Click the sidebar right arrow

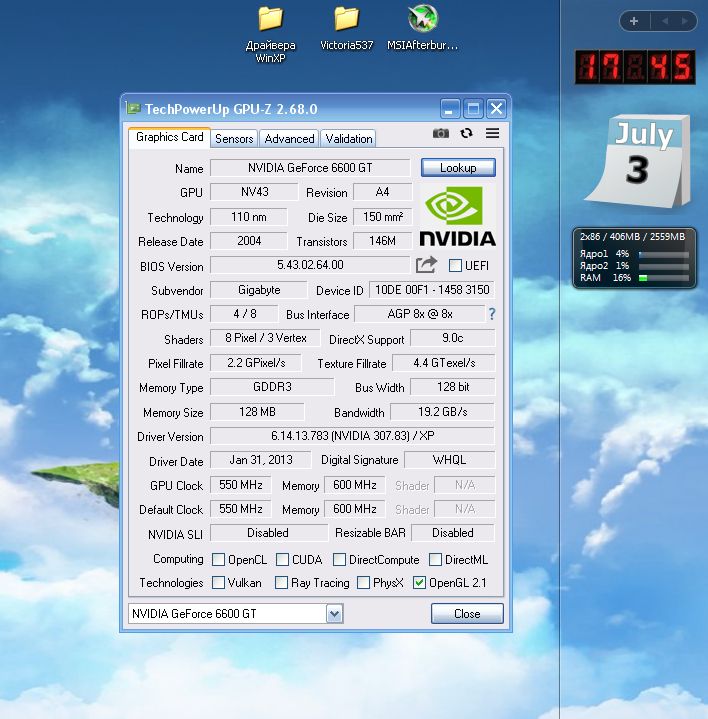click(x=684, y=21)
